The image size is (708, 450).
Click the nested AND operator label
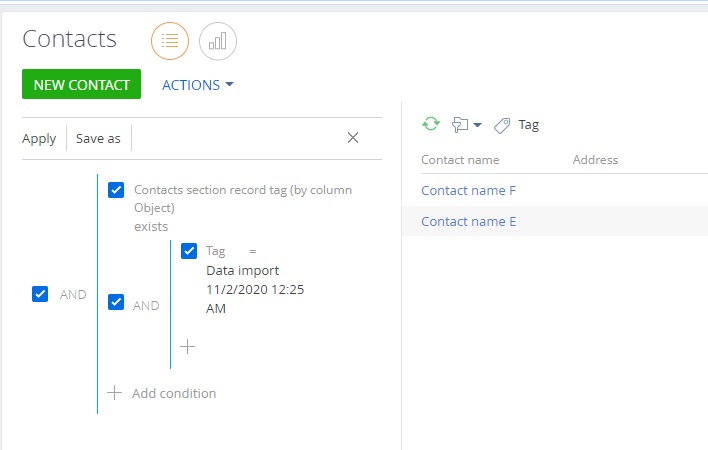(x=146, y=306)
